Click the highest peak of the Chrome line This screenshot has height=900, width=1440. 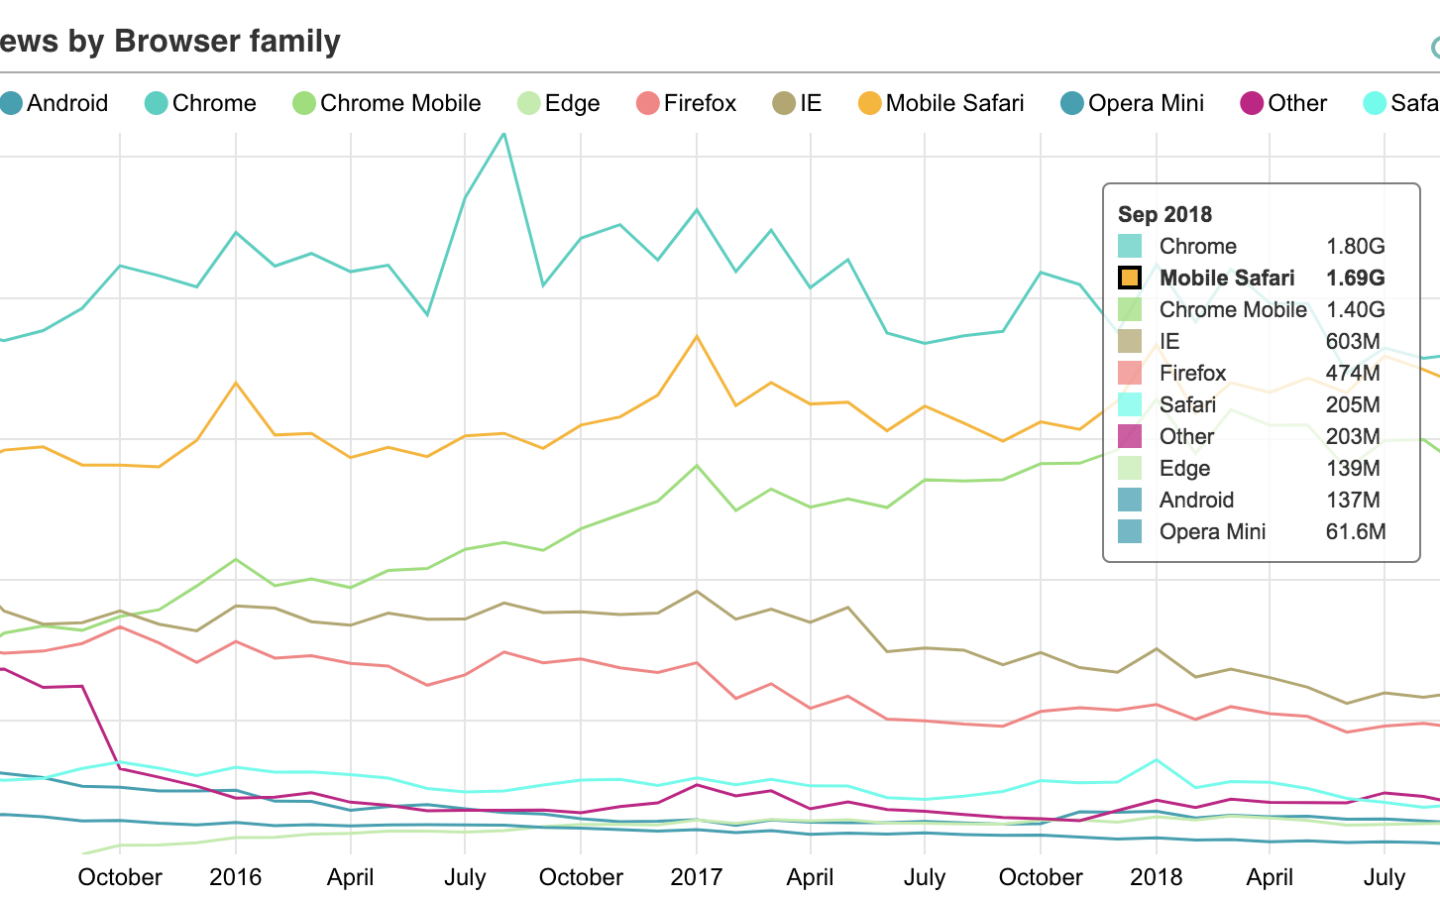504,134
